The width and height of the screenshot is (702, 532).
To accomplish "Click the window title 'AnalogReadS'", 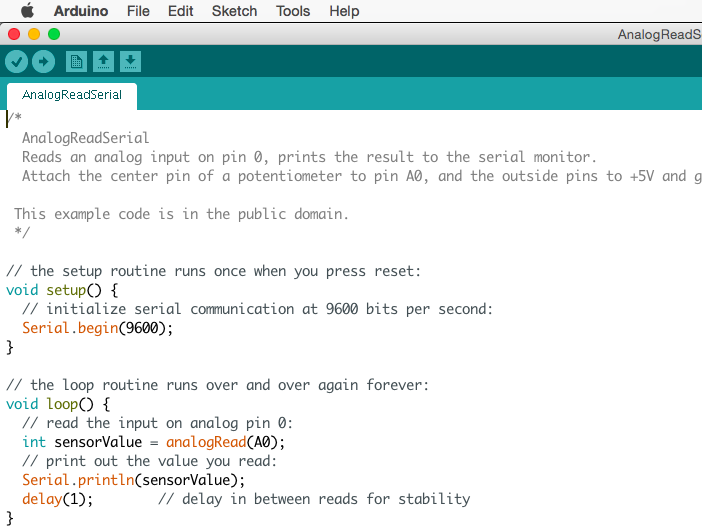I will point(659,34).
